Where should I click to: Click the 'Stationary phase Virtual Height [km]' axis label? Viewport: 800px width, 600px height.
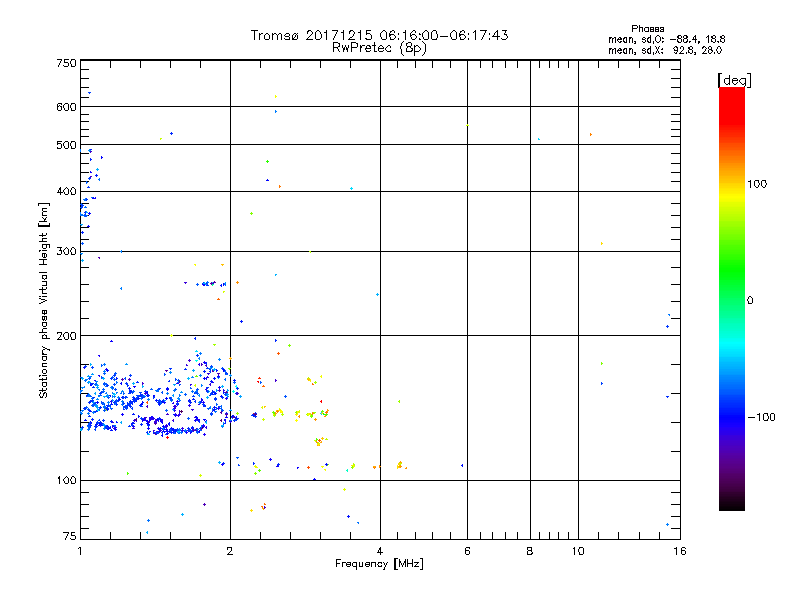click(44, 301)
